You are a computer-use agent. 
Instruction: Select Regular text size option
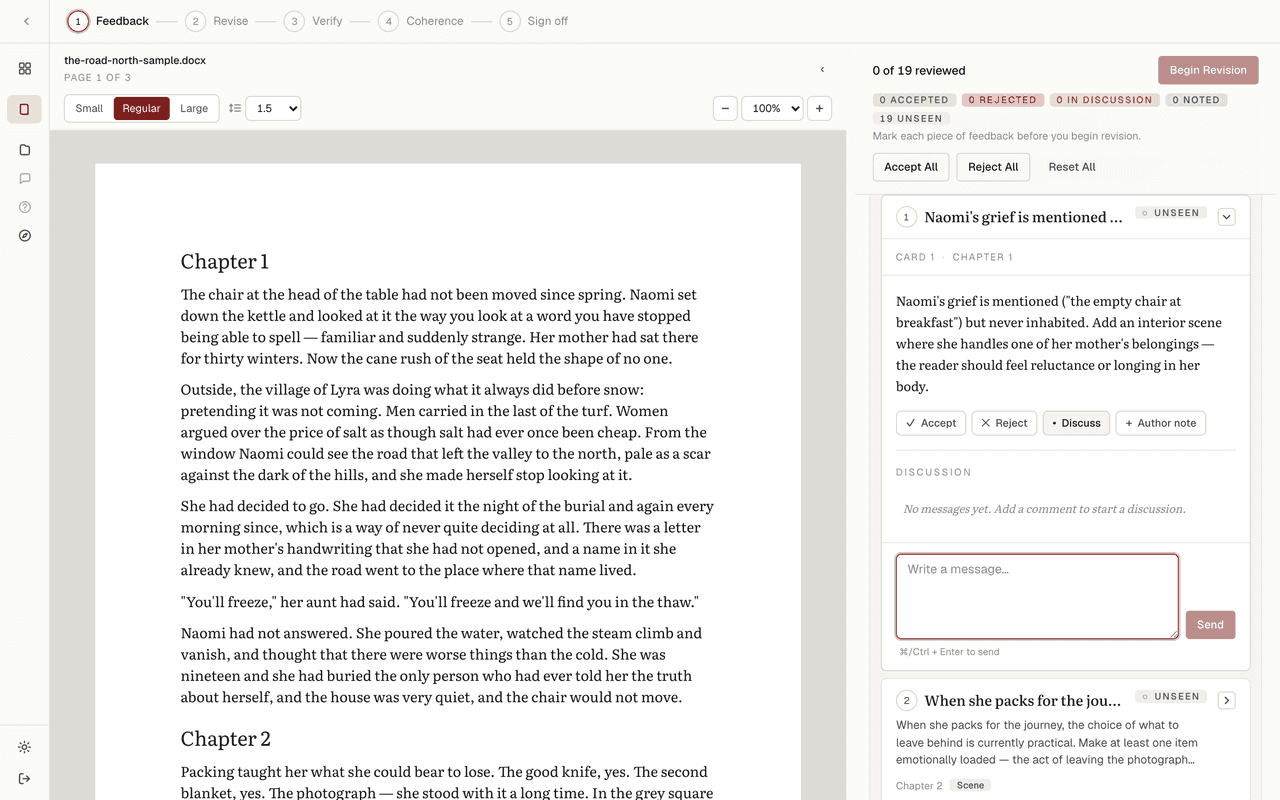[141, 108]
